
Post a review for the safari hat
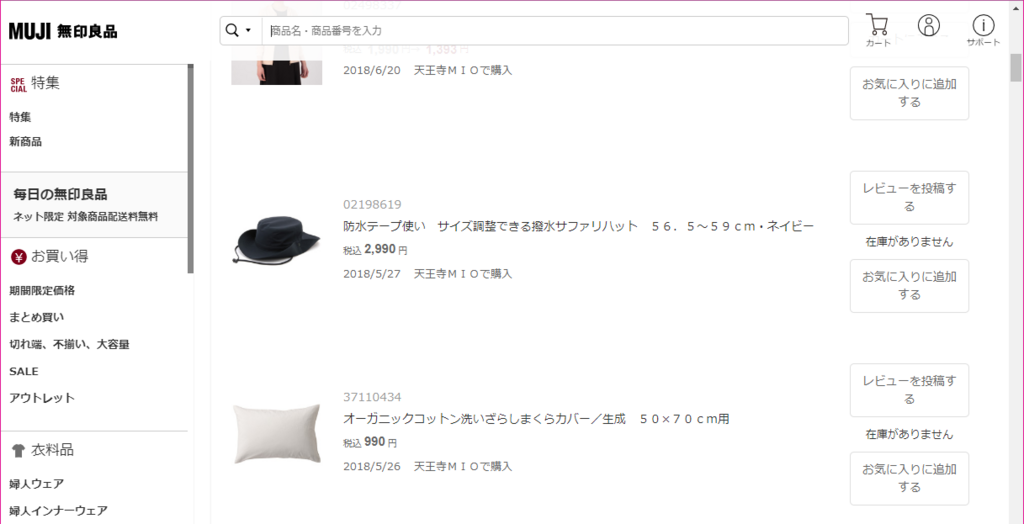point(909,198)
